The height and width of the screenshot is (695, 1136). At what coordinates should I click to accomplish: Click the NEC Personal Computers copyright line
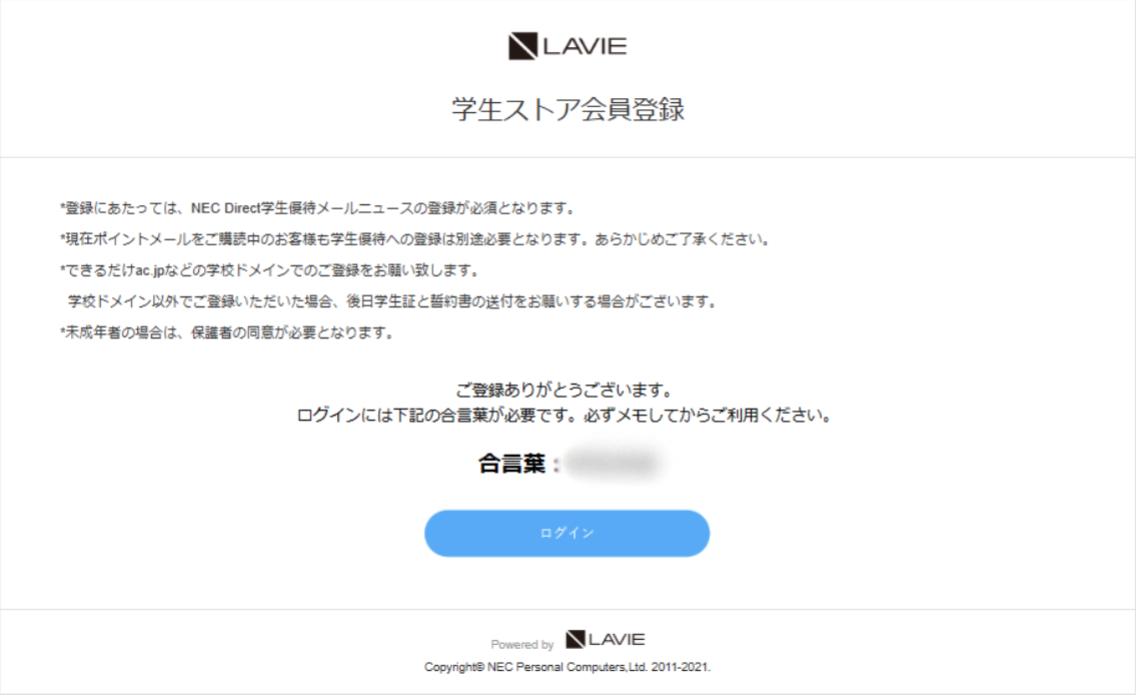[567, 667]
